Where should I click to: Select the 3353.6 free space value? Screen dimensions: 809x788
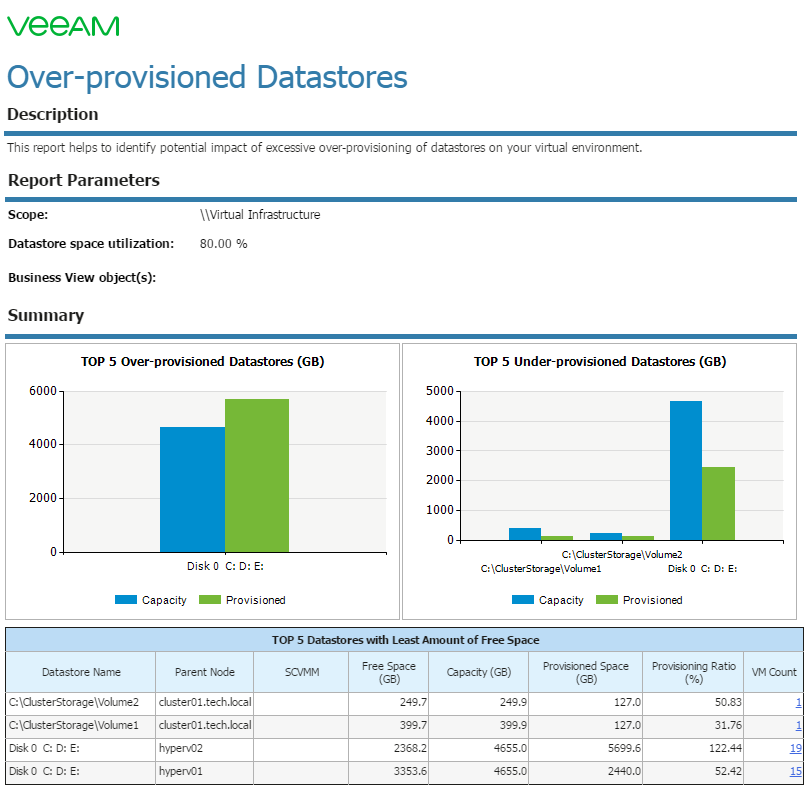pos(411,771)
